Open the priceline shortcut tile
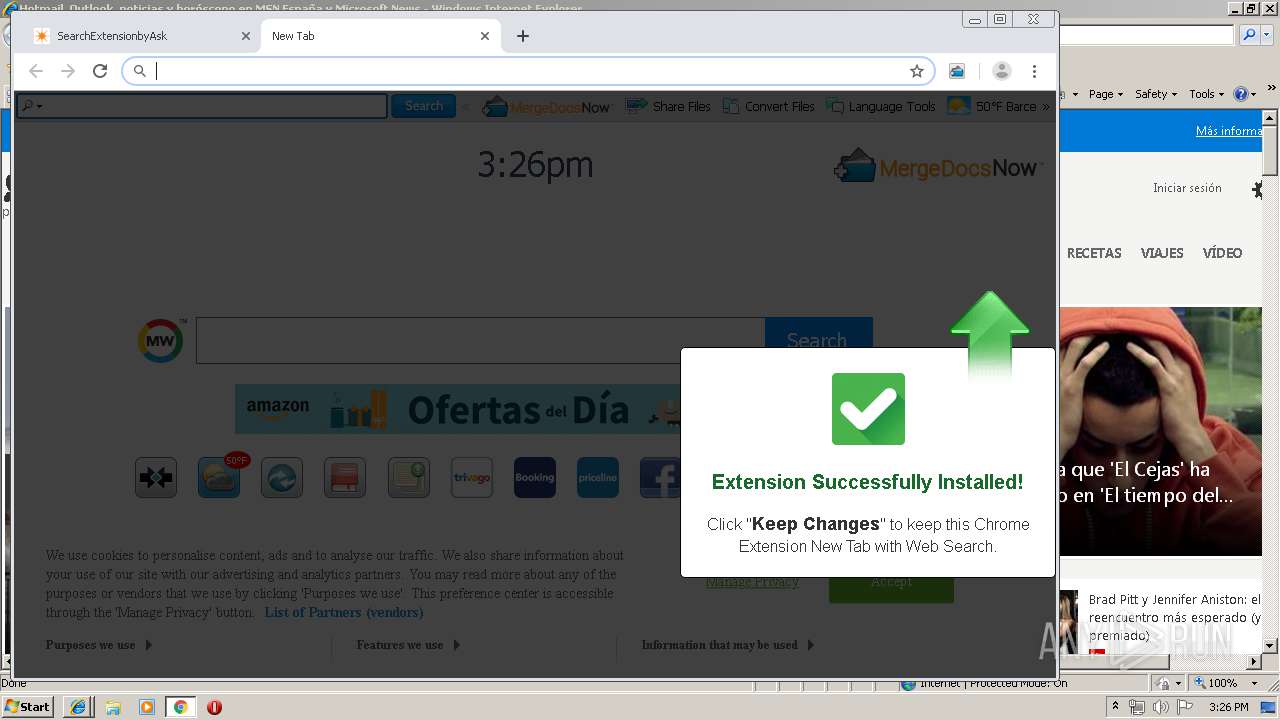The height and width of the screenshot is (720, 1280). [x=598, y=478]
